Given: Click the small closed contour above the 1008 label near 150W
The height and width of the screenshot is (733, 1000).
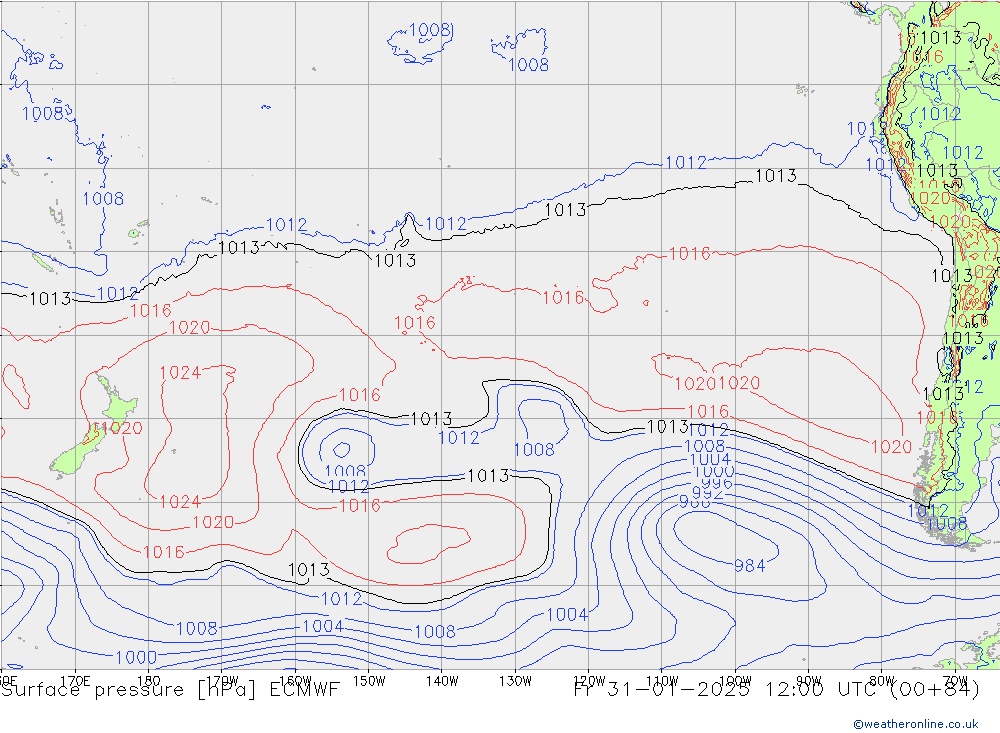Looking at the screenshot, I should pos(342,449).
